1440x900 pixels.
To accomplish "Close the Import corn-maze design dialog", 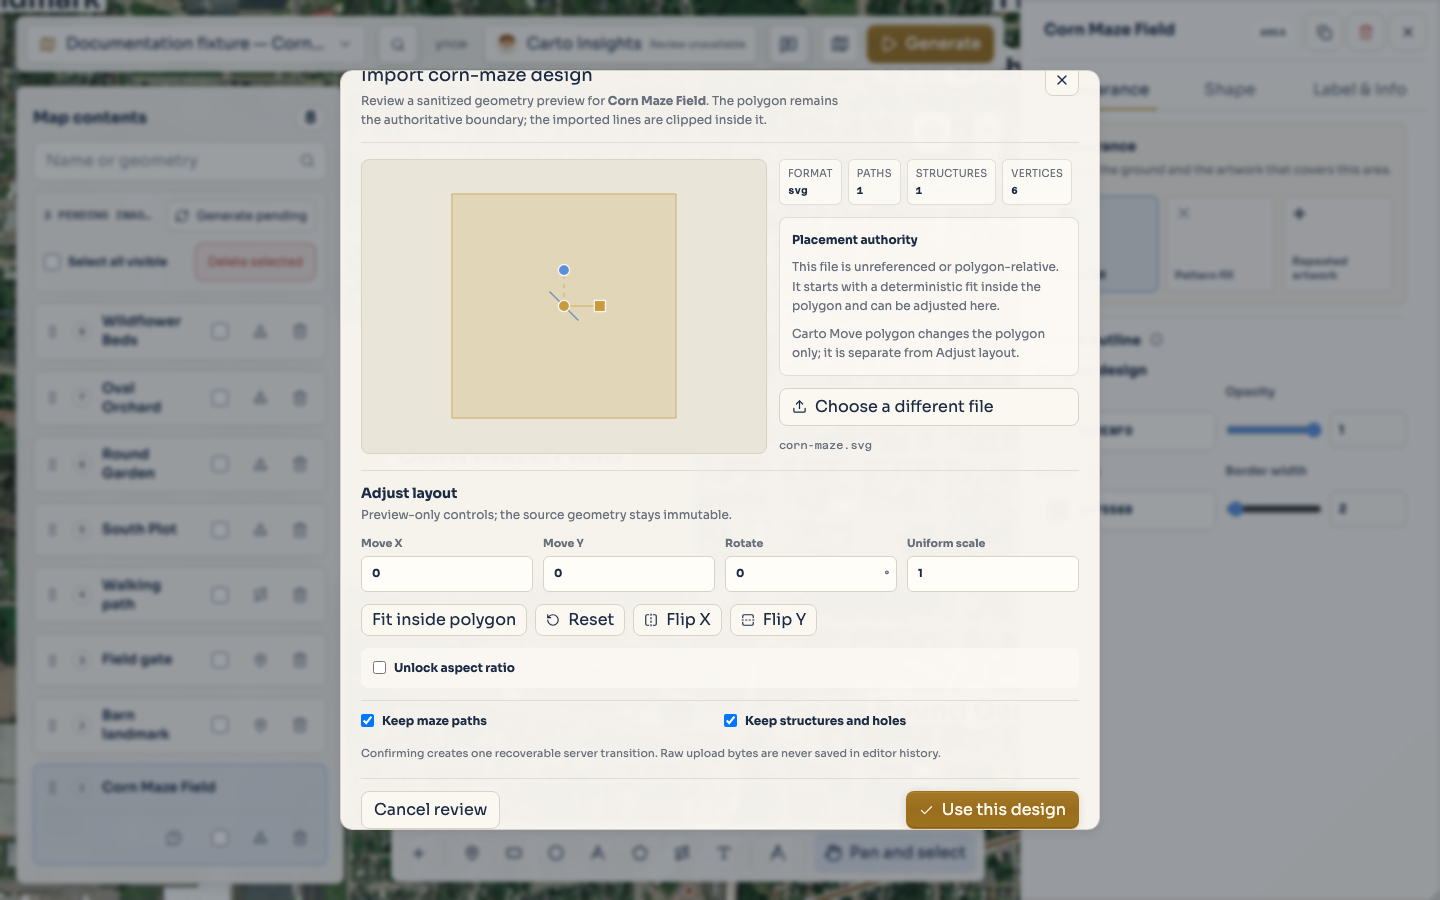I will pos(1061,81).
